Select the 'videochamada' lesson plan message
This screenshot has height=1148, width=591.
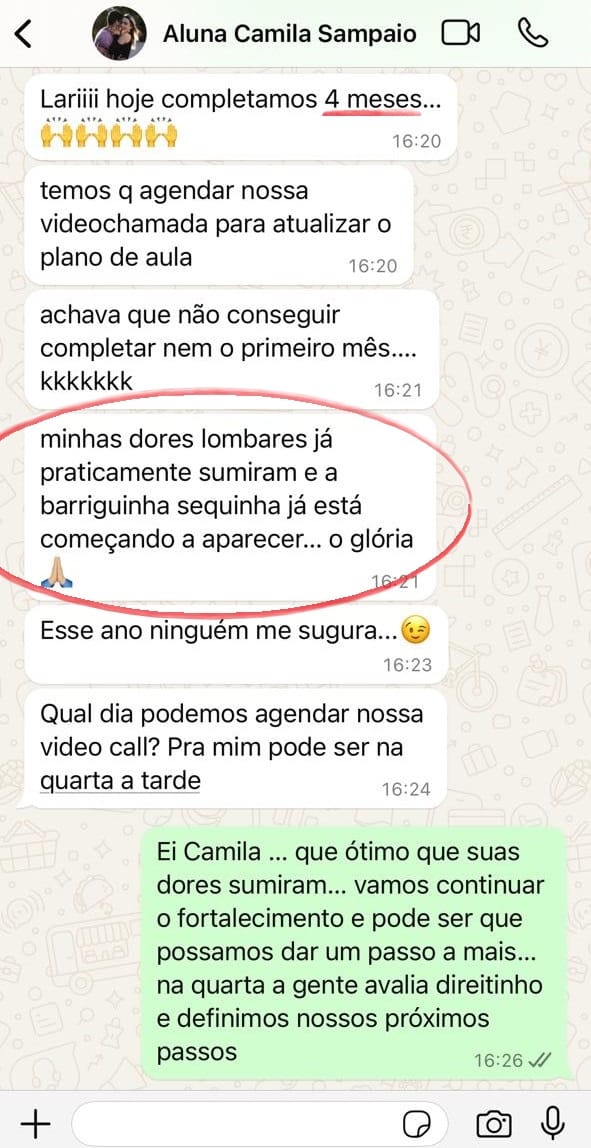point(219,225)
